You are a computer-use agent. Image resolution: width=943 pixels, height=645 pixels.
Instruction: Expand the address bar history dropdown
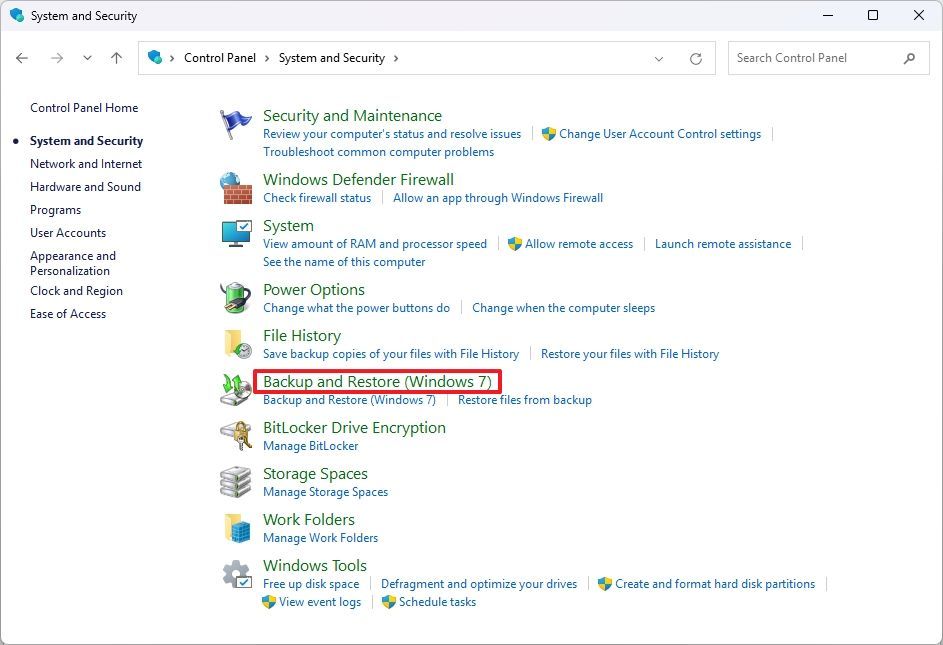[x=659, y=58]
